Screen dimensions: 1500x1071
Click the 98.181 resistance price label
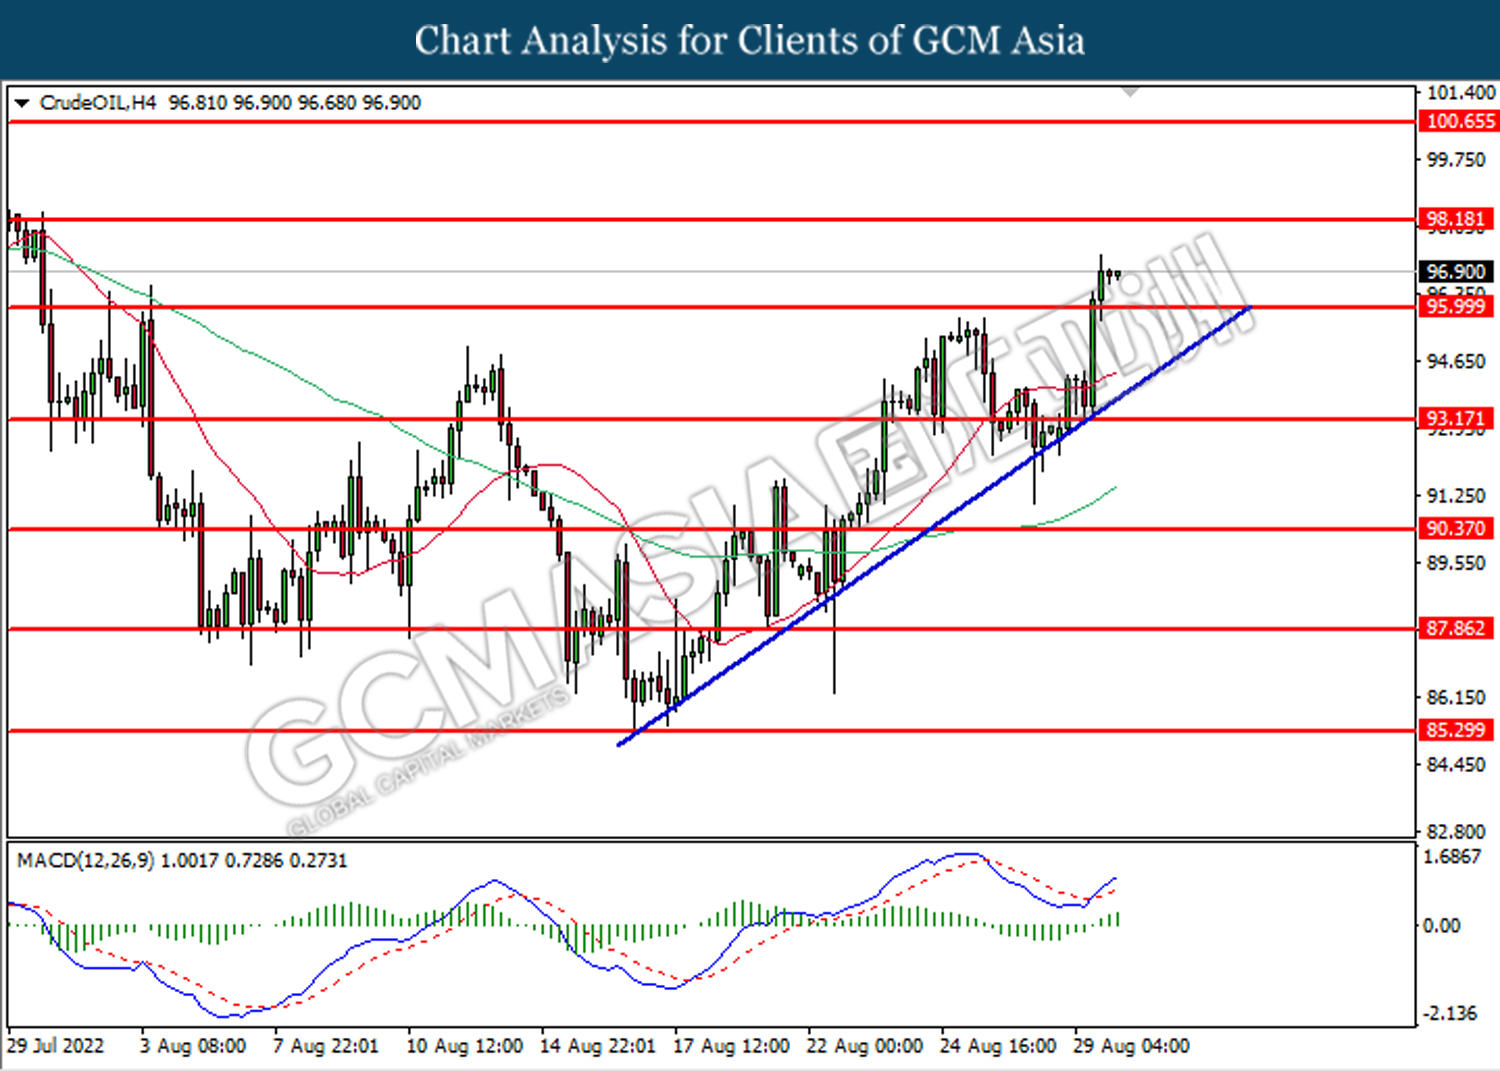click(x=1456, y=219)
